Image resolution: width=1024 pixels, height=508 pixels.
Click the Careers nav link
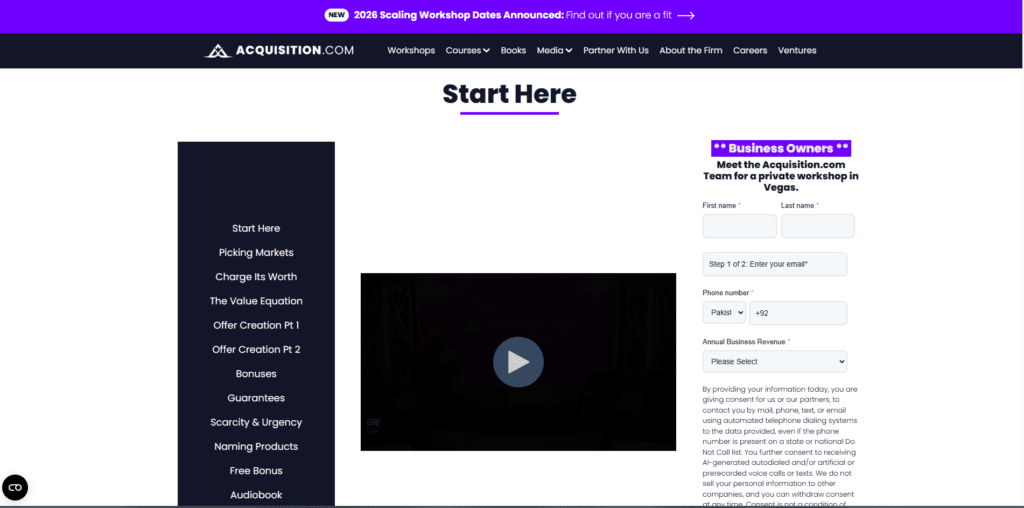(x=750, y=50)
